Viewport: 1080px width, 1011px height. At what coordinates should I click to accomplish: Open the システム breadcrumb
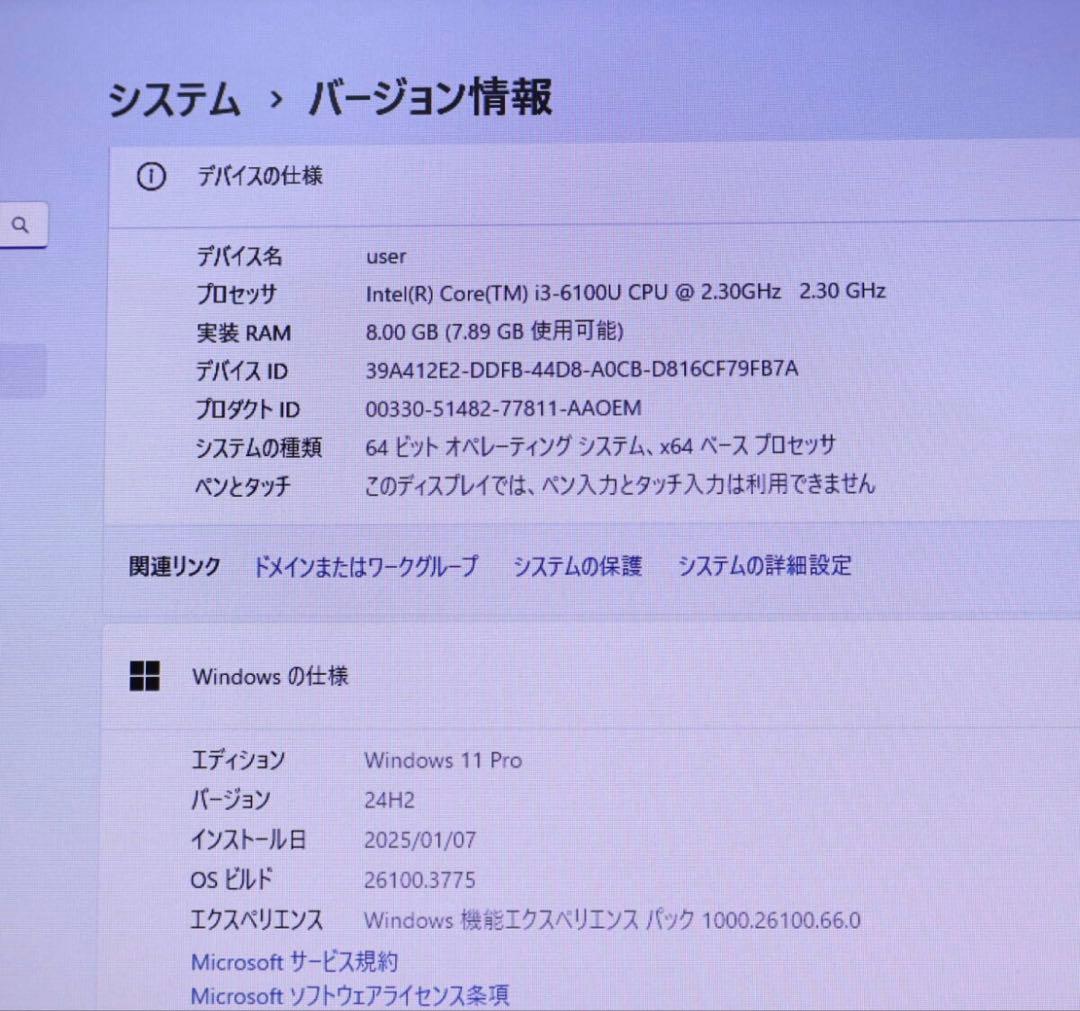point(176,98)
